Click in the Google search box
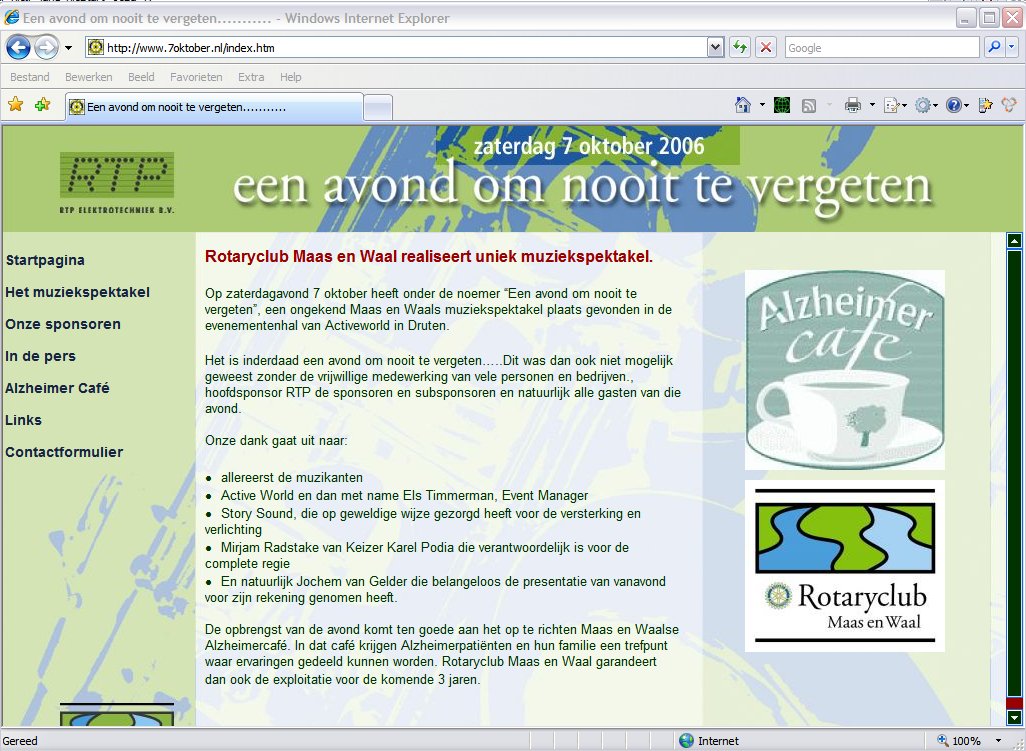The width and height of the screenshot is (1026, 751). pyautogui.click(x=880, y=47)
